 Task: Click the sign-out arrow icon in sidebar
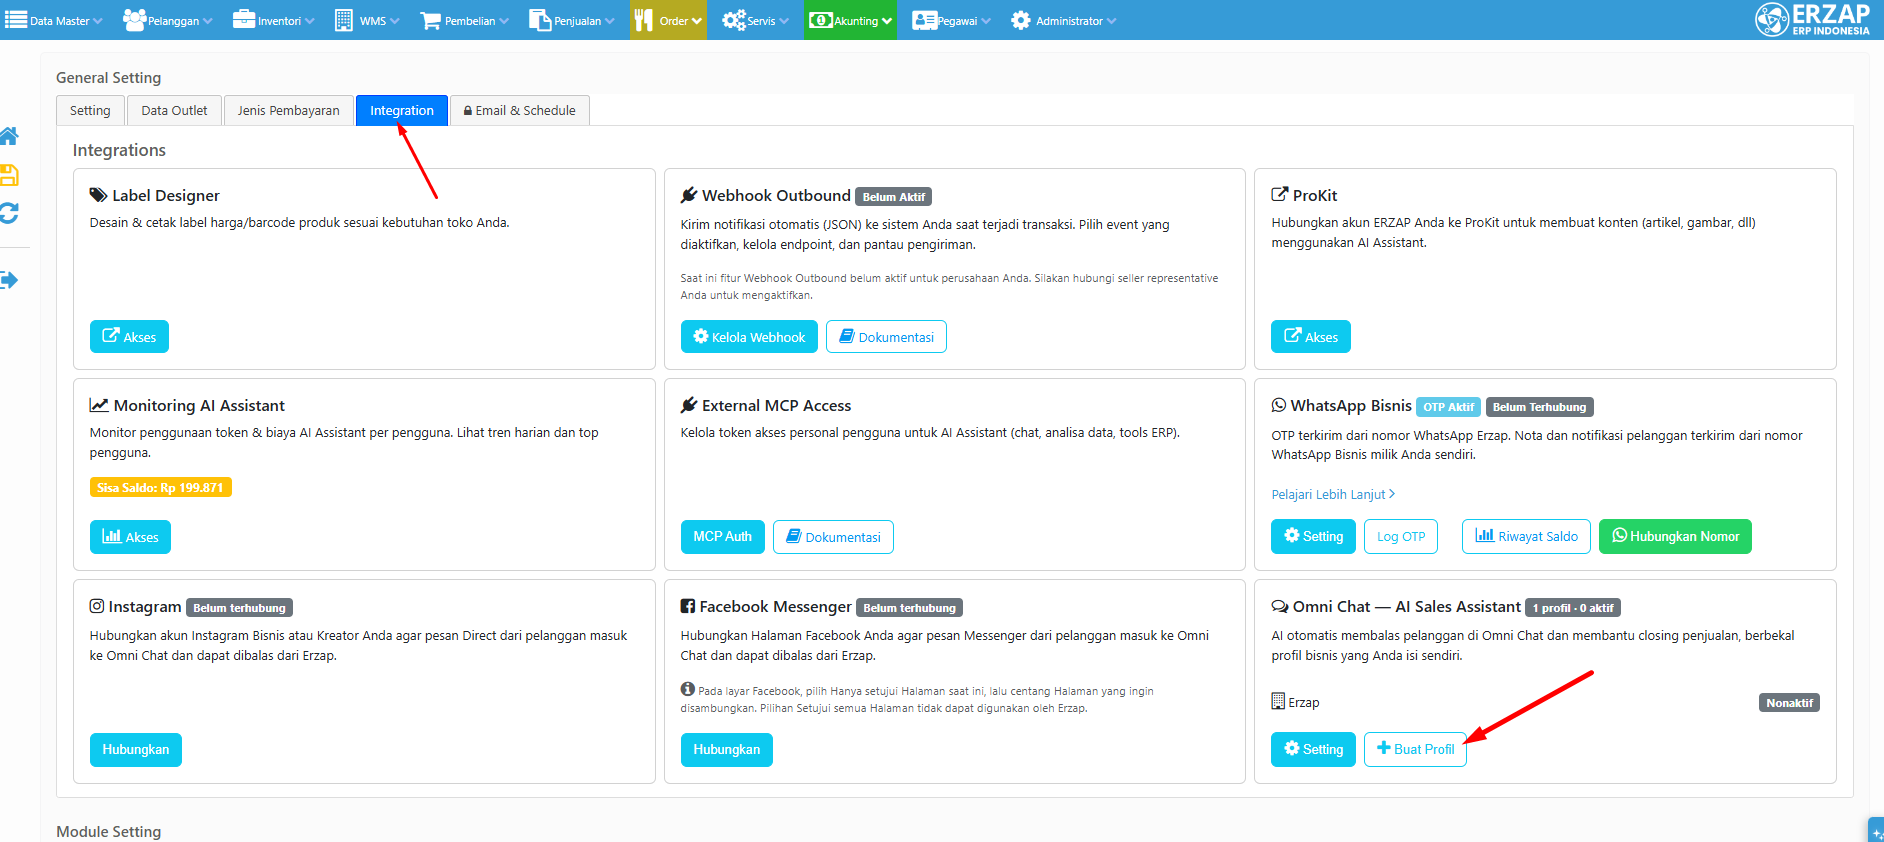pyautogui.click(x=9, y=280)
